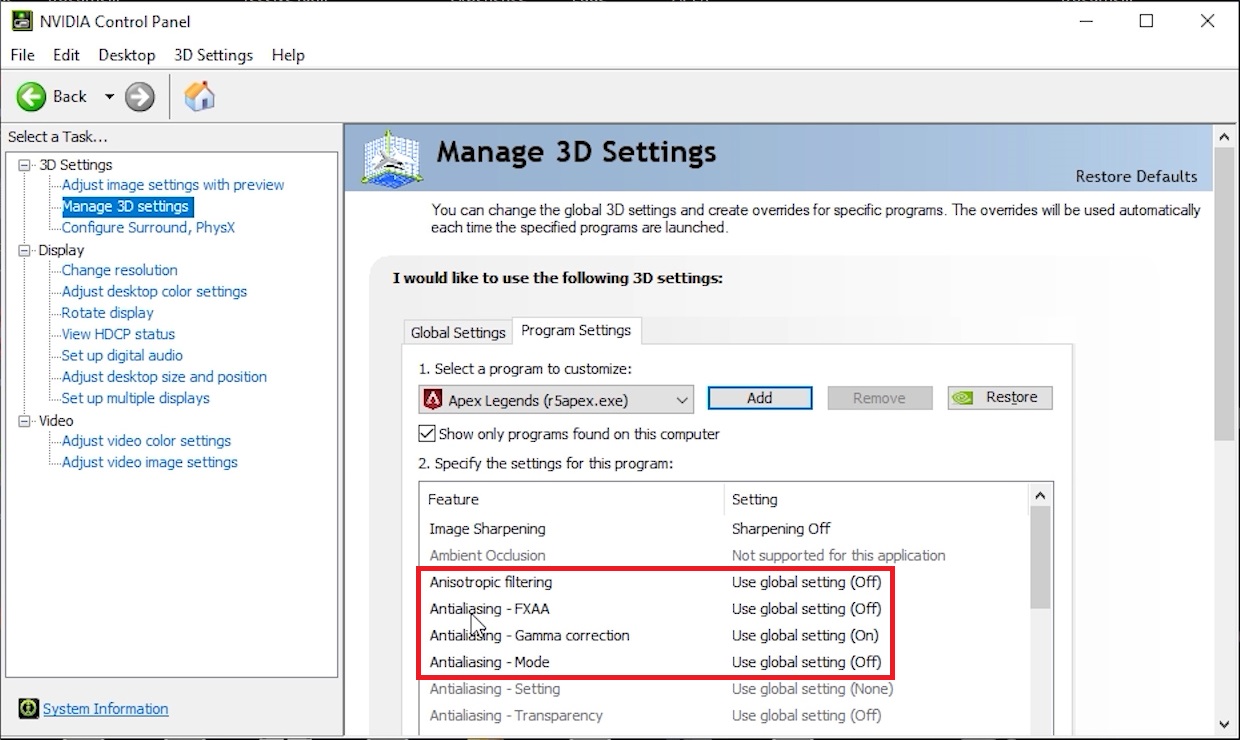Click the Restore button with NVIDIA logo
This screenshot has width=1240, height=740.
[999, 398]
